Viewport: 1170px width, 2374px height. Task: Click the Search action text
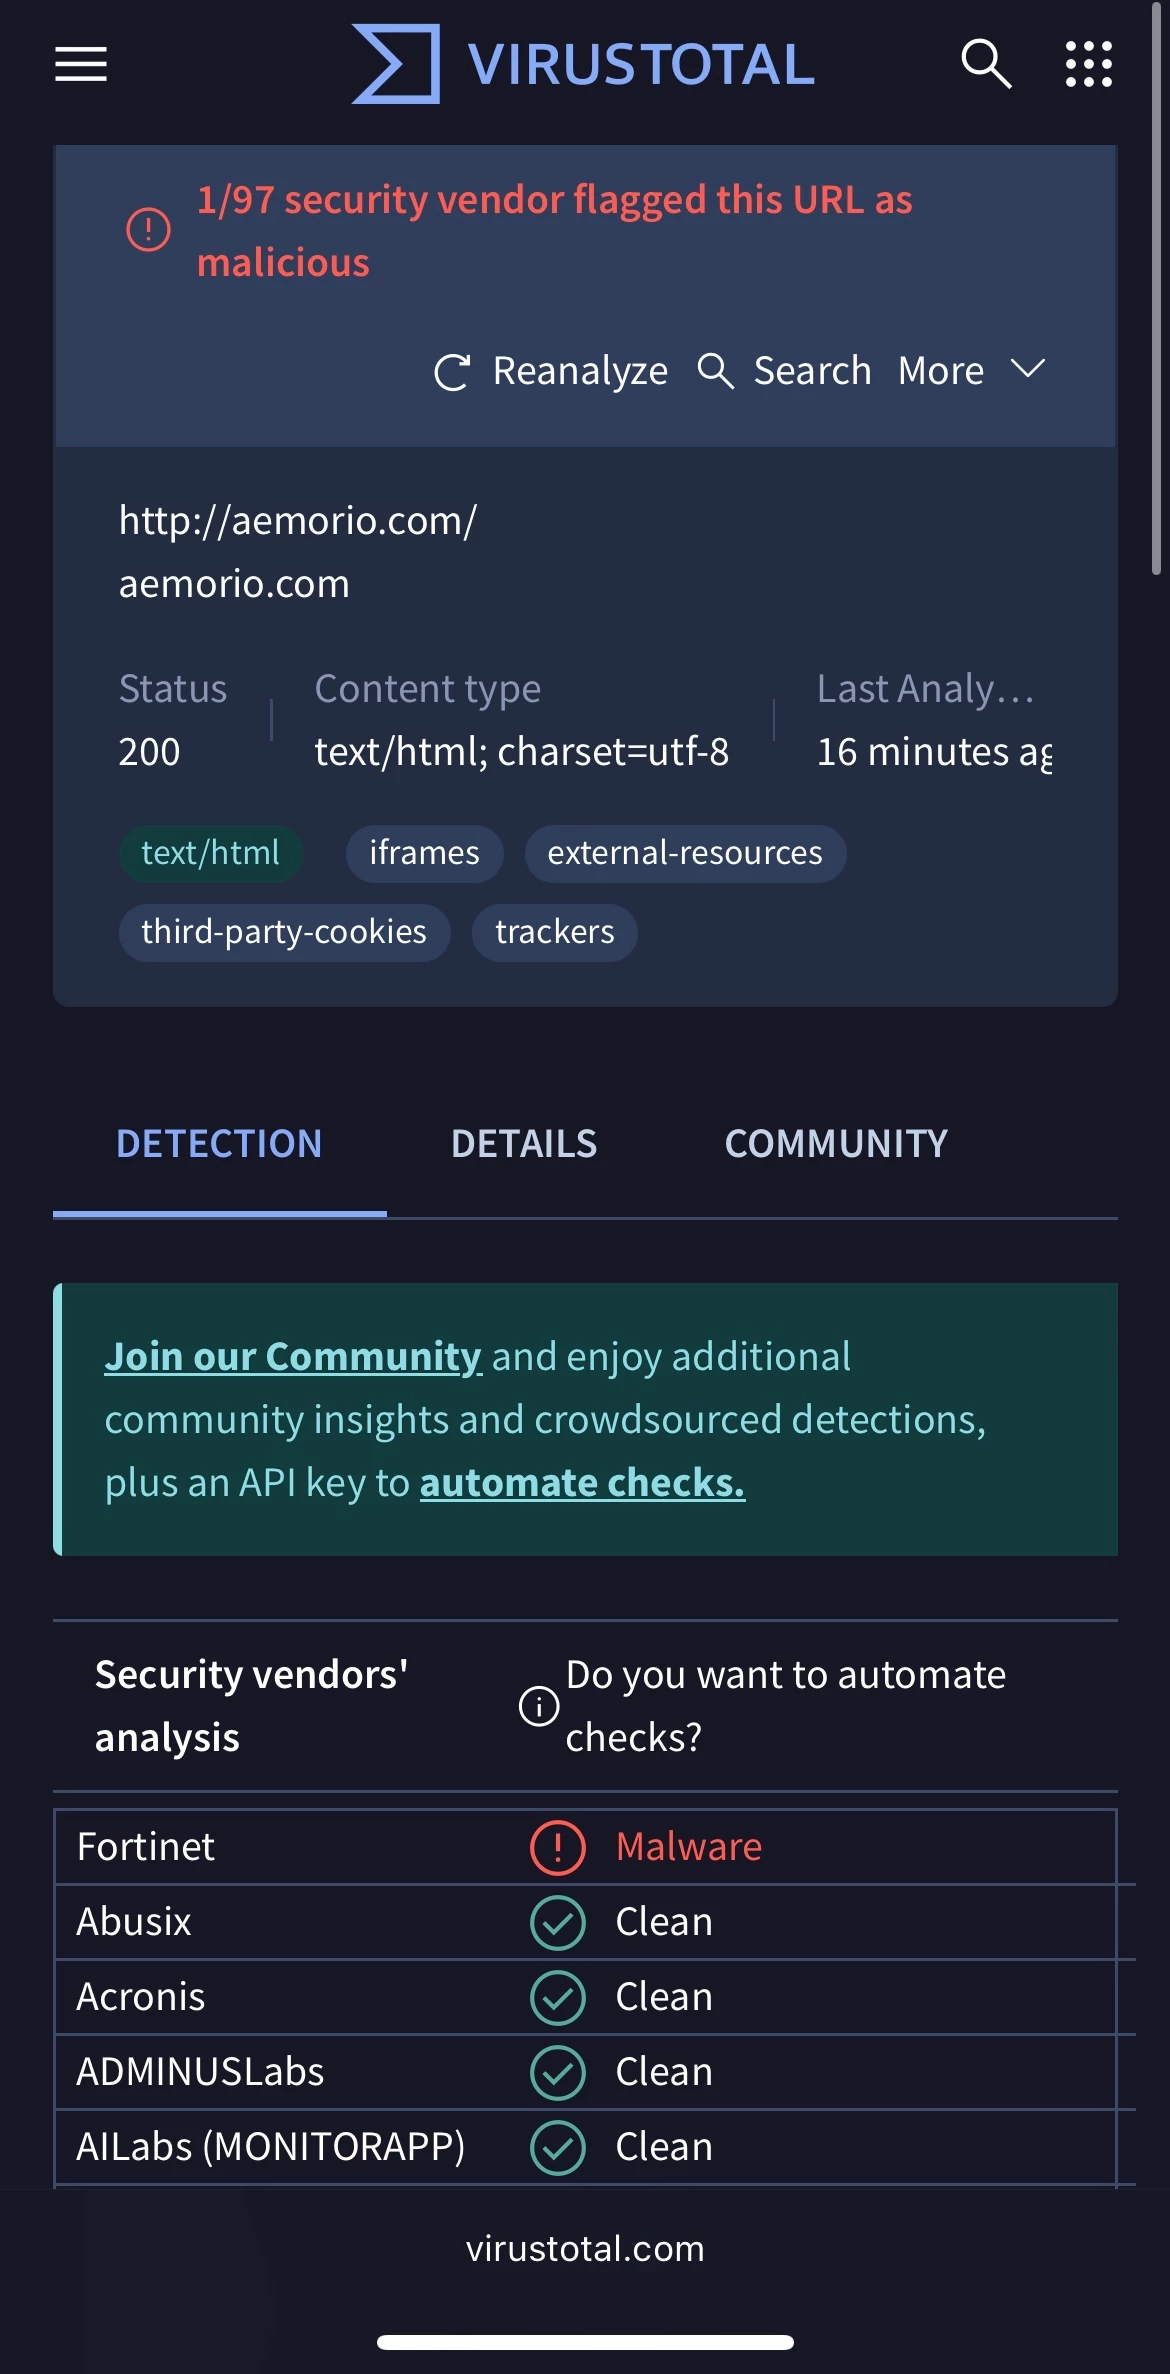(812, 371)
